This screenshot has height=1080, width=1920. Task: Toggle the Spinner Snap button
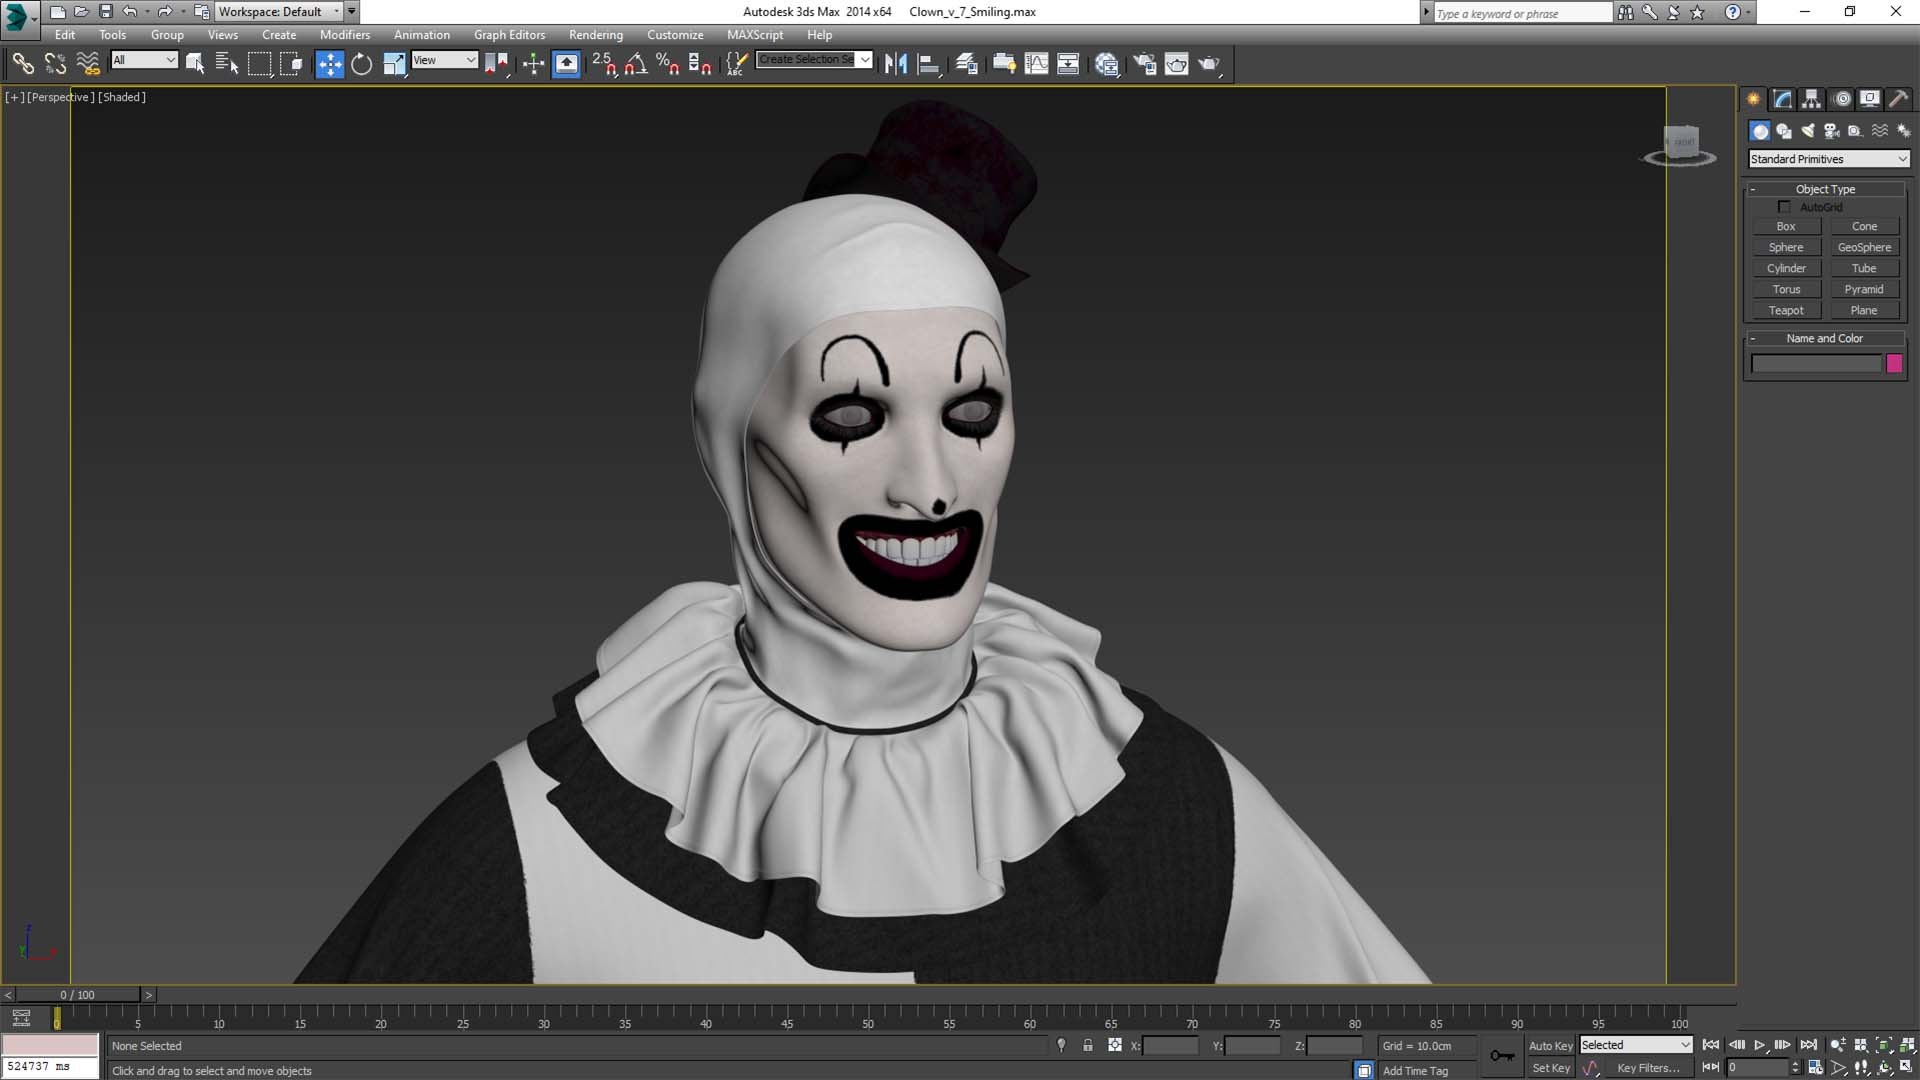(700, 64)
